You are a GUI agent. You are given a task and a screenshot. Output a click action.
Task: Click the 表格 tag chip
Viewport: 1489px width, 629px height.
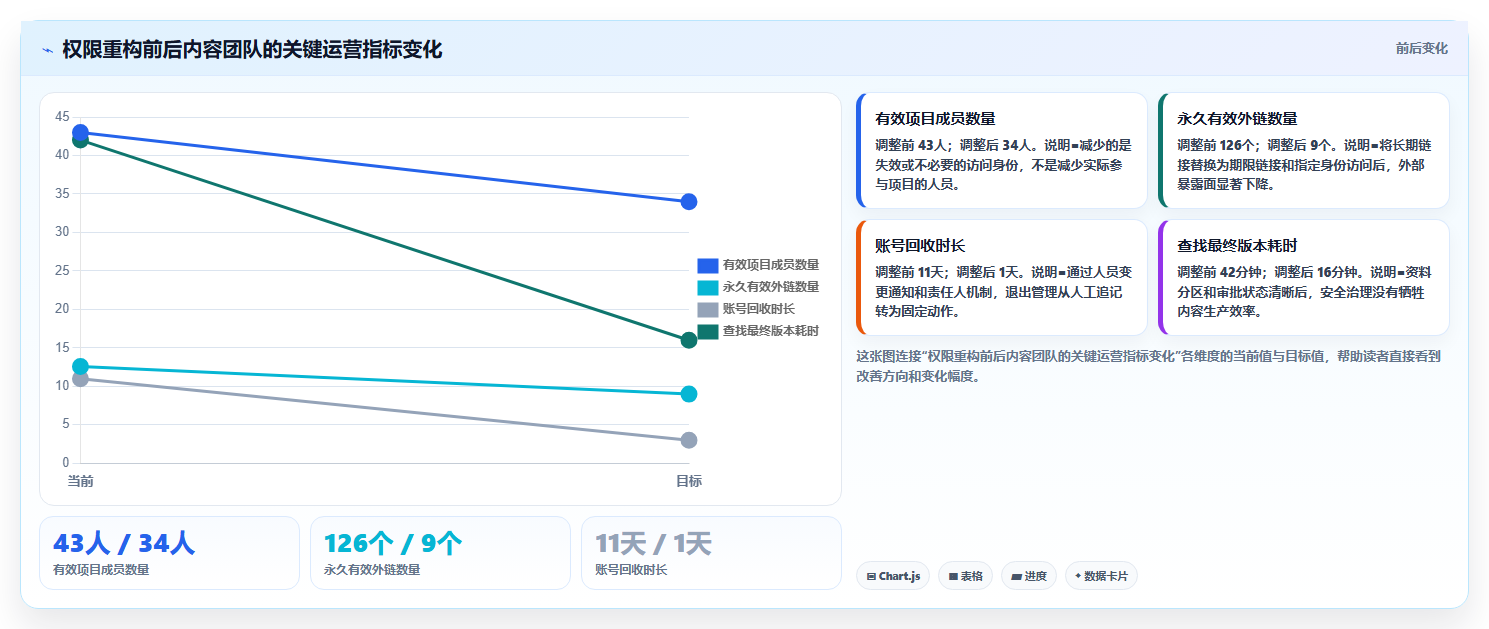965,576
